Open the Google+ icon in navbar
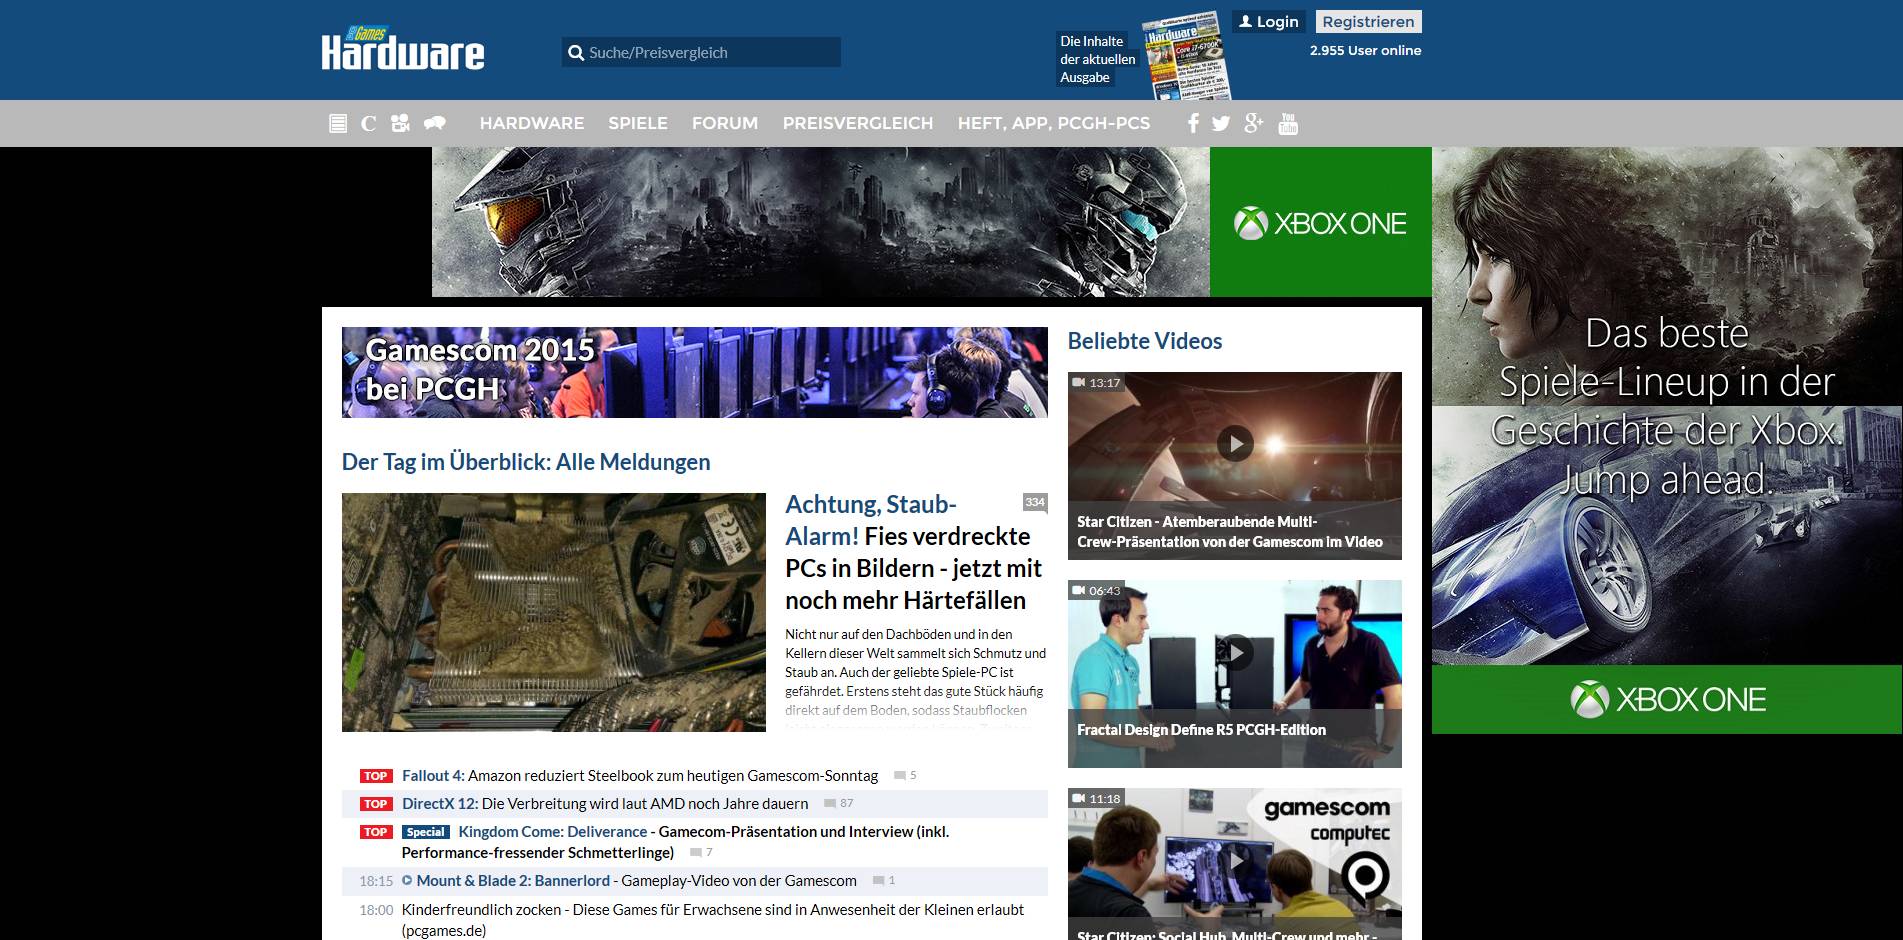1903x940 pixels. pyautogui.click(x=1254, y=123)
